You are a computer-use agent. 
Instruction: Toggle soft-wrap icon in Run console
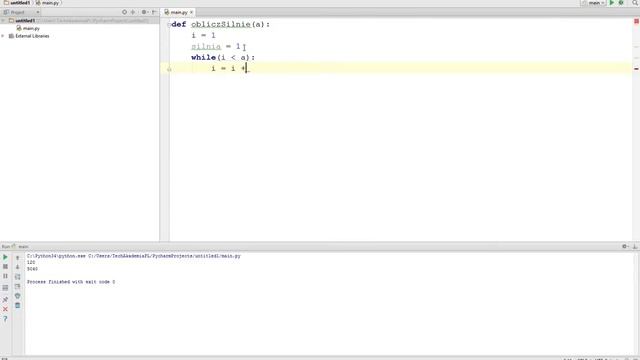click(18, 277)
